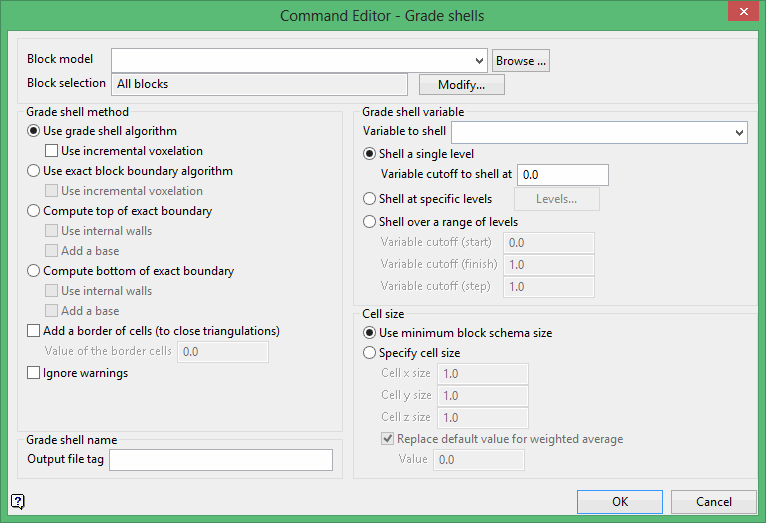Select Use grade shell algorithm option

tap(35, 131)
